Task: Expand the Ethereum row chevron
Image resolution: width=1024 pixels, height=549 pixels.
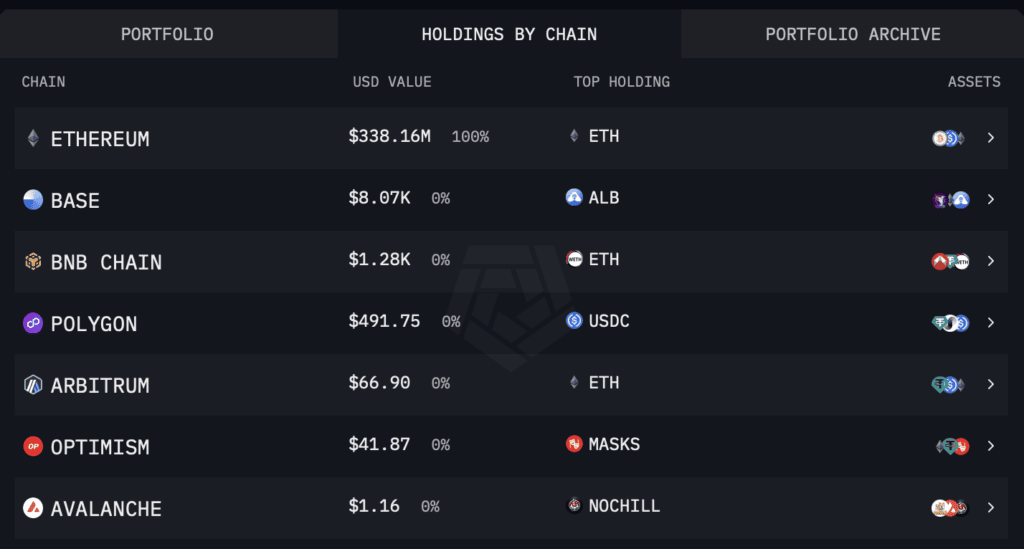Action: tap(991, 138)
